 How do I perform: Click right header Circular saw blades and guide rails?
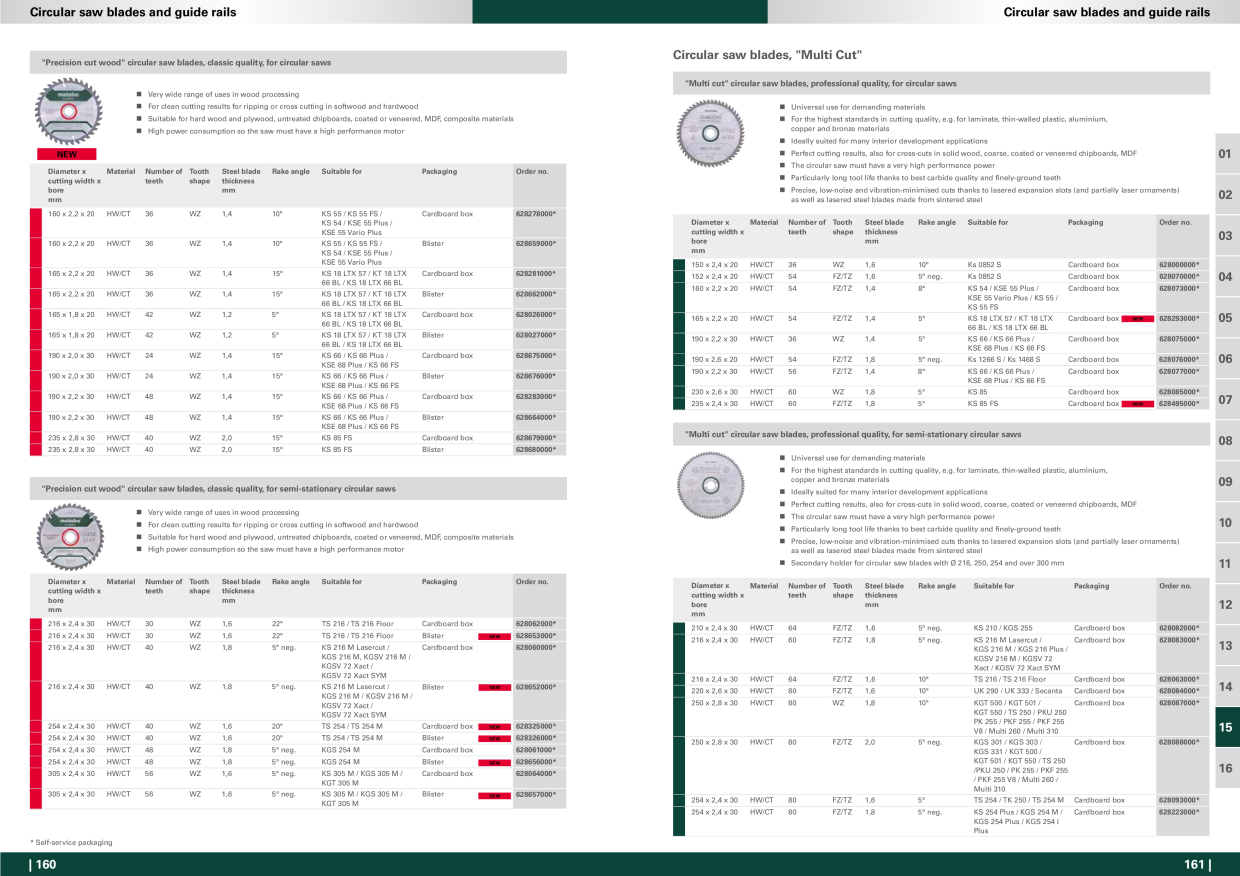(x=1106, y=12)
